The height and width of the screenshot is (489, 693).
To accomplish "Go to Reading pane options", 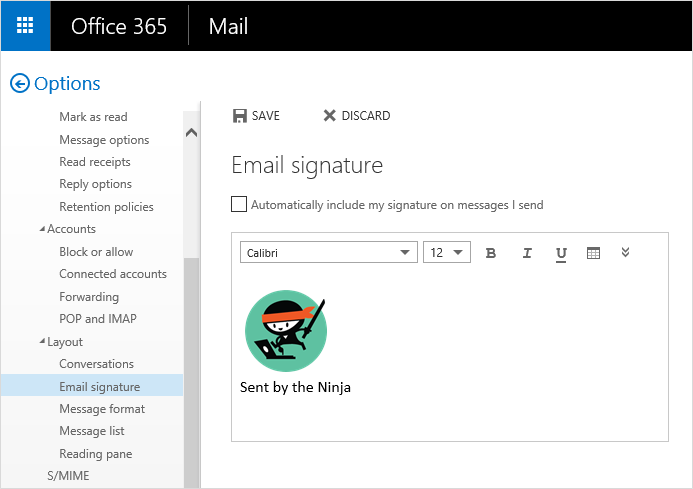I will tap(96, 454).
